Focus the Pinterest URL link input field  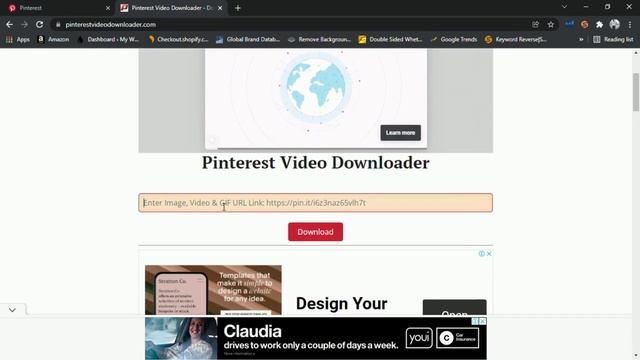316,203
